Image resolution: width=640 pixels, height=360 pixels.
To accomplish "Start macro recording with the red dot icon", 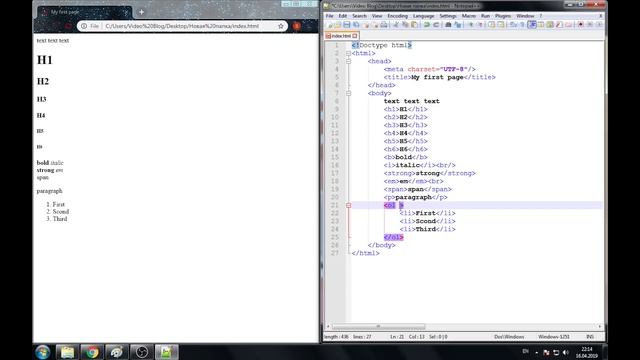I will 580,25.
